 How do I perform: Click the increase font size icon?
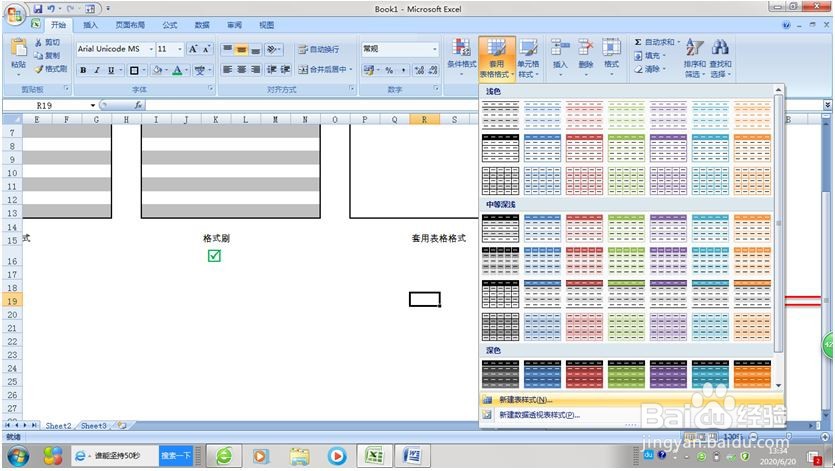tap(193, 49)
